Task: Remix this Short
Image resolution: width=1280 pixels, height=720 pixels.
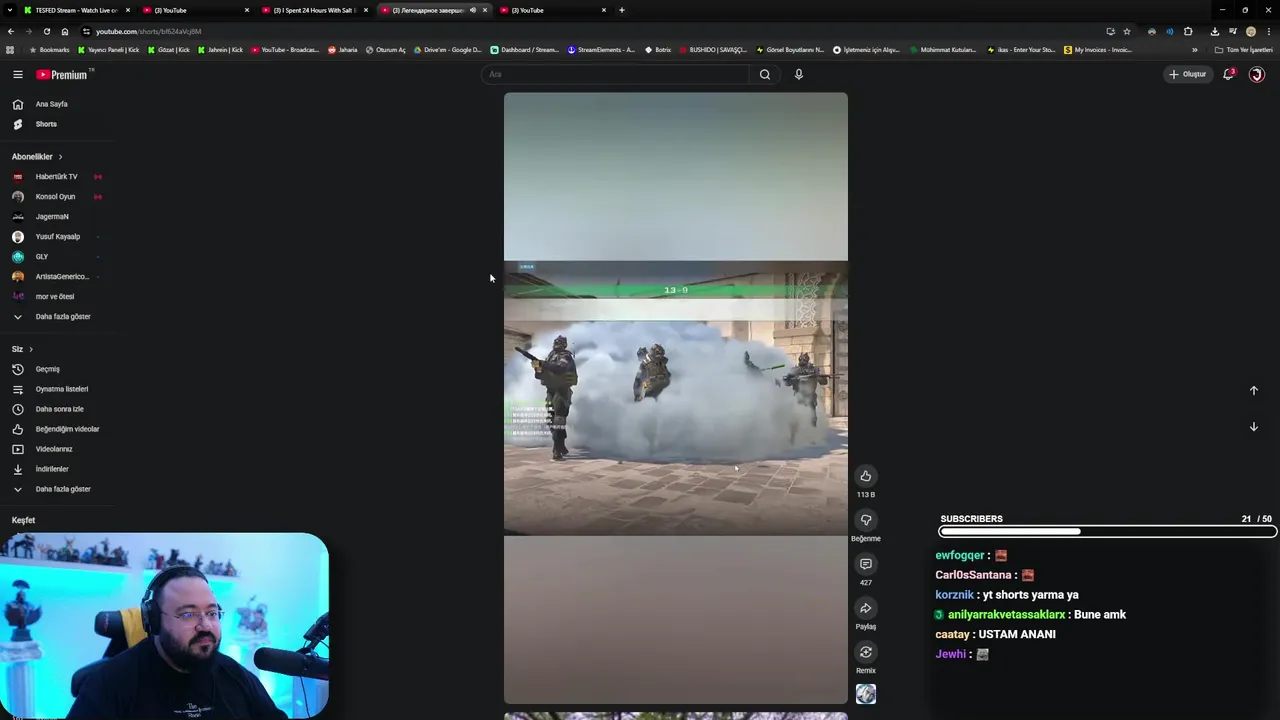Action: point(866,652)
